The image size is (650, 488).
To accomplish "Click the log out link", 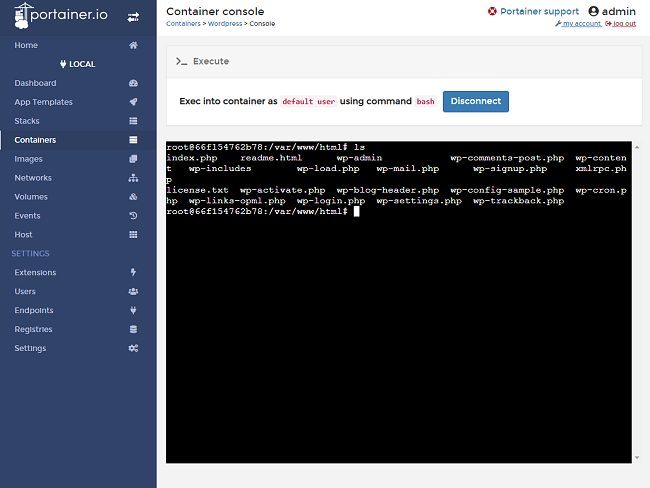I will (621, 24).
